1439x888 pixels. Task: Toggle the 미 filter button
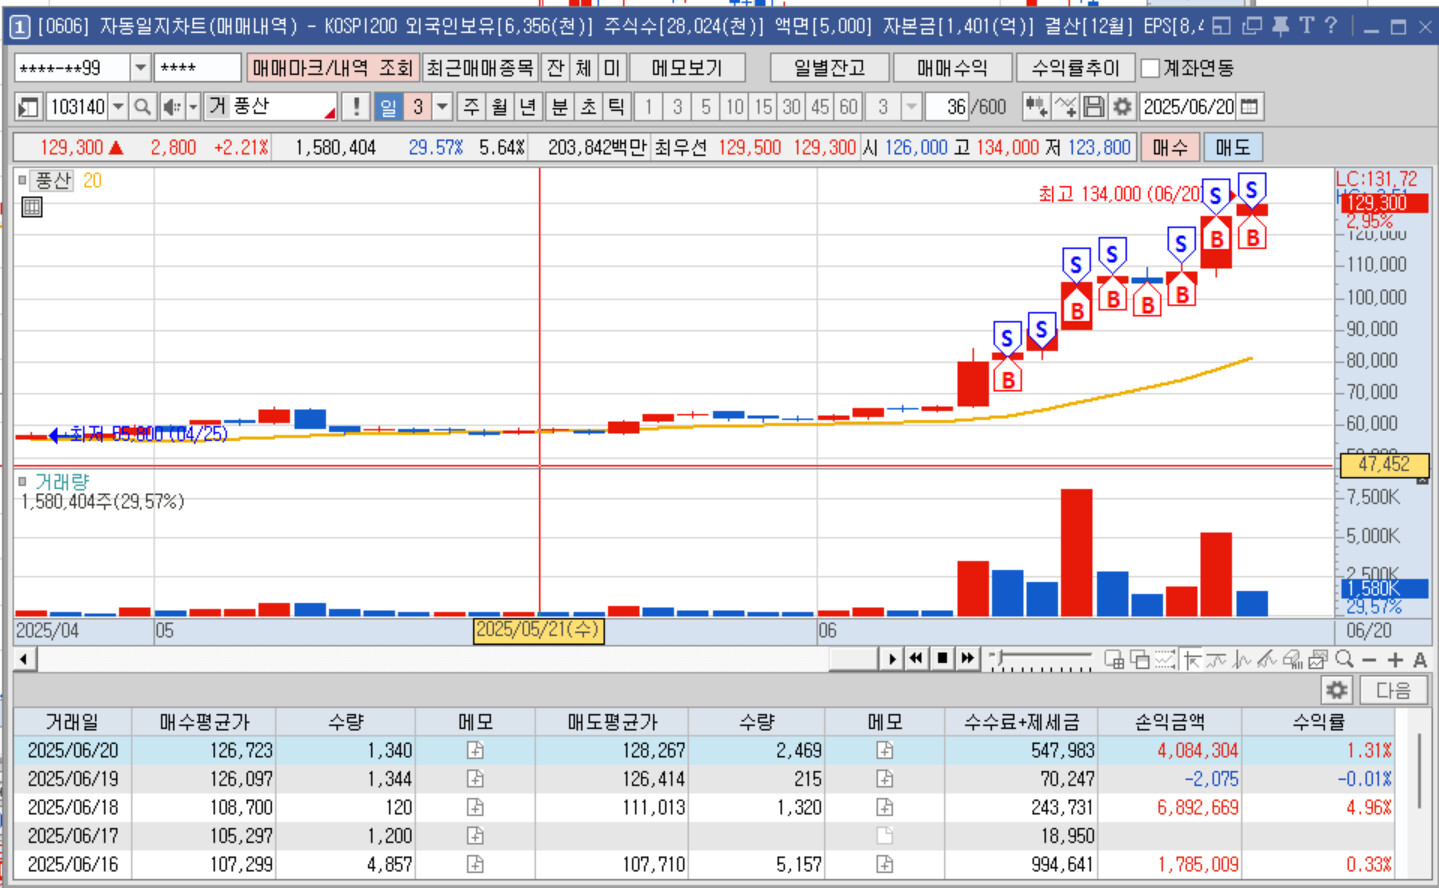coord(612,68)
